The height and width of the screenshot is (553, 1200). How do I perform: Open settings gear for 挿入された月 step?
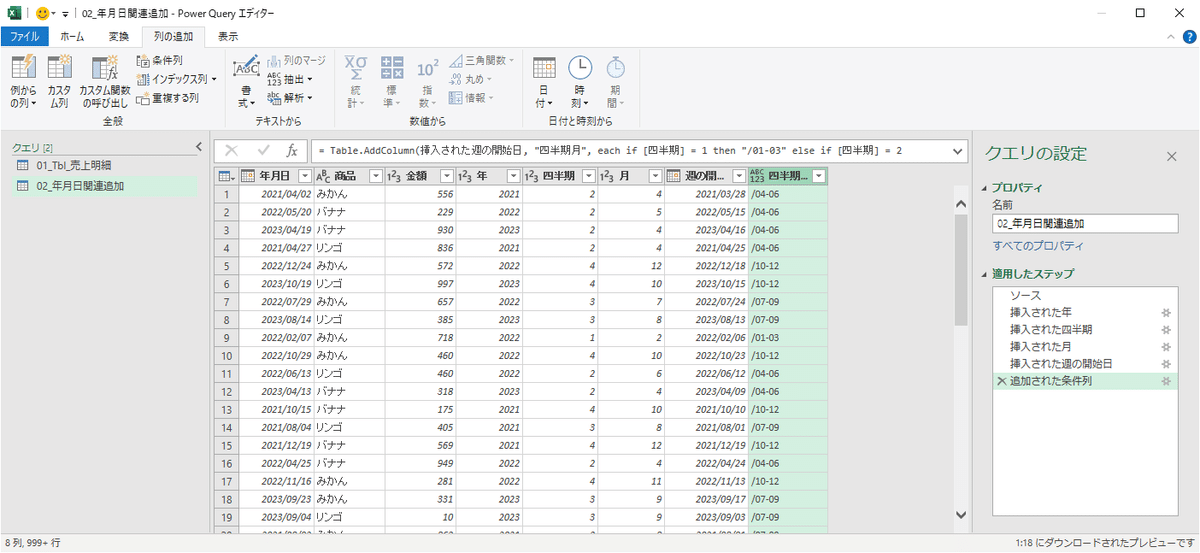coord(1165,347)
